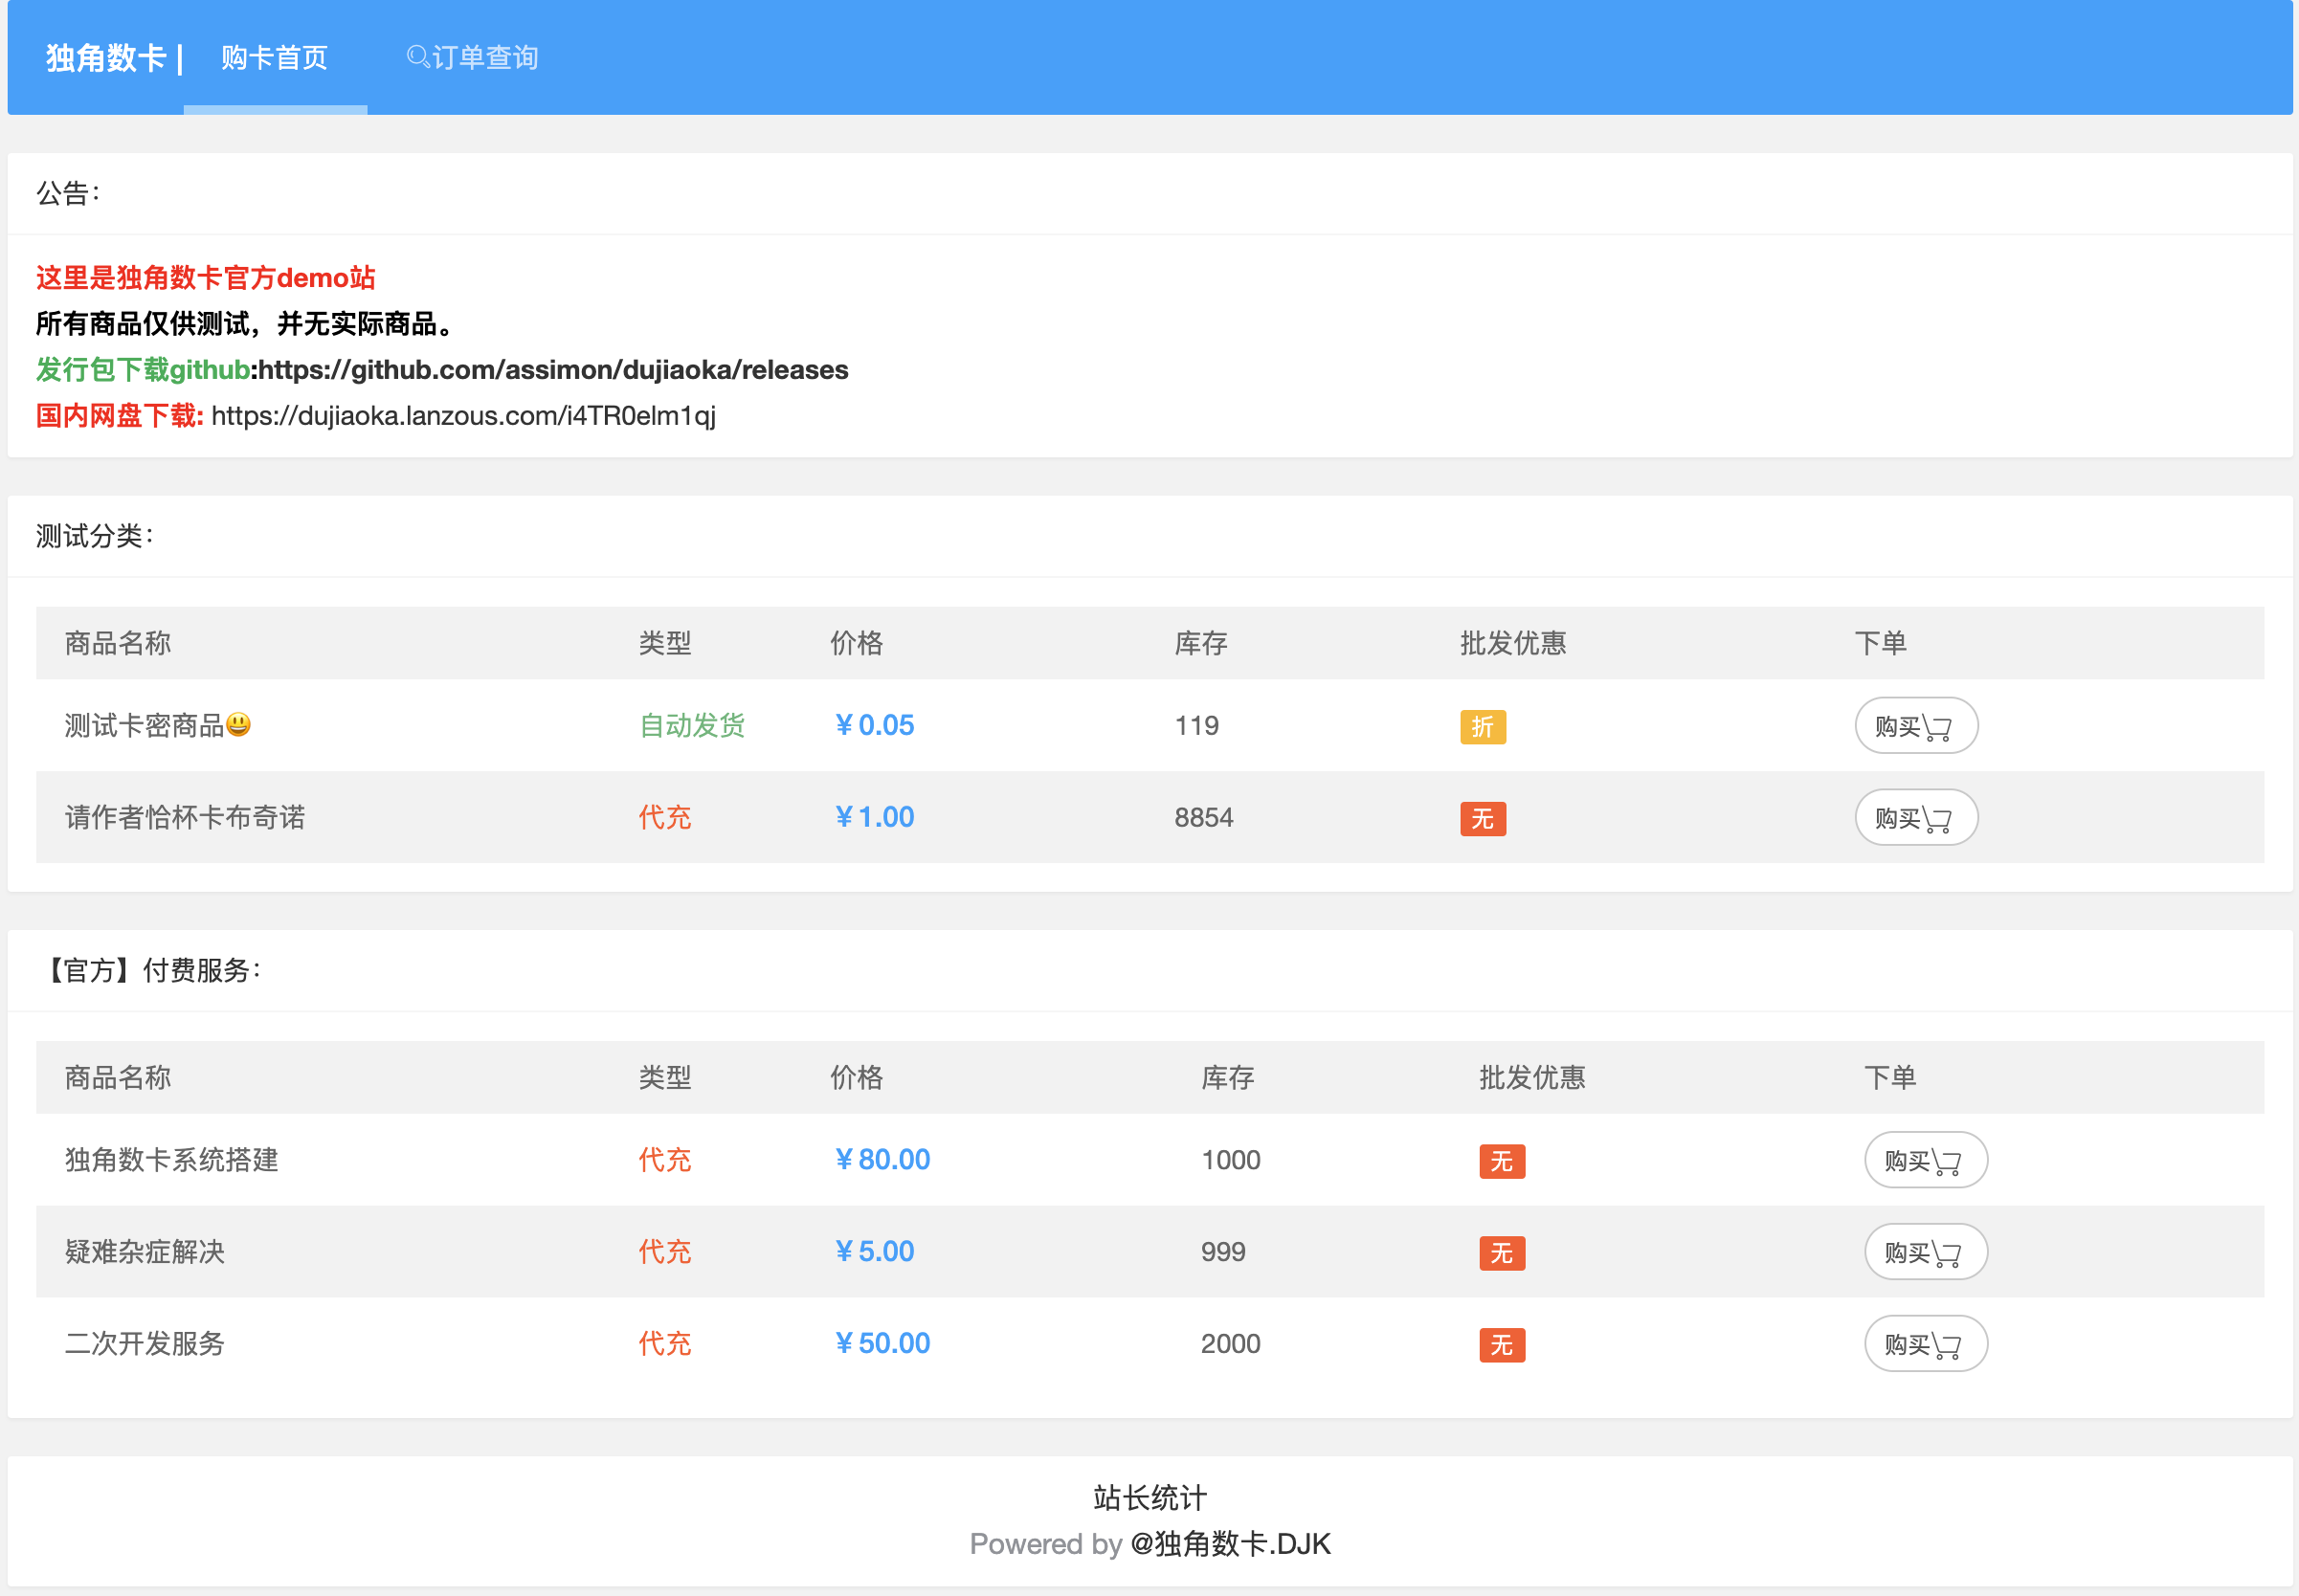Click the smiley emoji after 测试卡密商品

238,724
